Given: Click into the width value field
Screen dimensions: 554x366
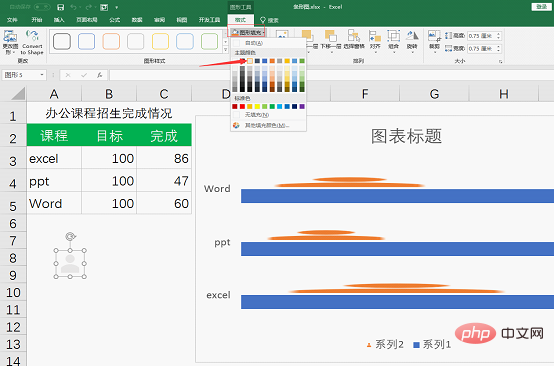Looking at the screenshot, I should click(x=482, y=48).
